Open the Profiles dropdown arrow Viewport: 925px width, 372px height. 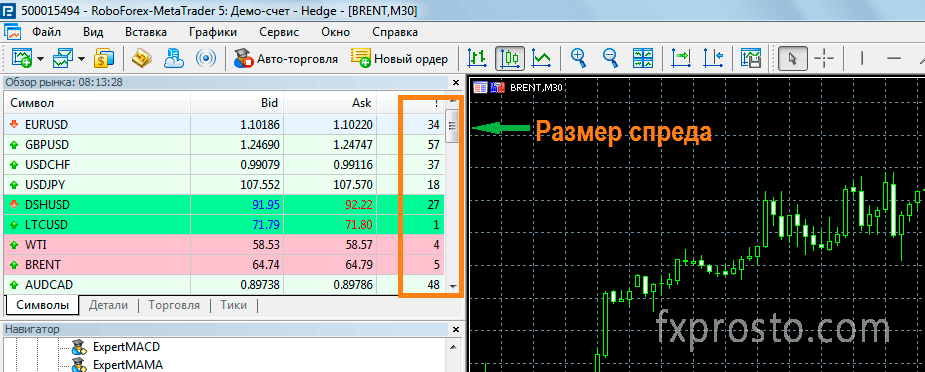tap(81, 59)
